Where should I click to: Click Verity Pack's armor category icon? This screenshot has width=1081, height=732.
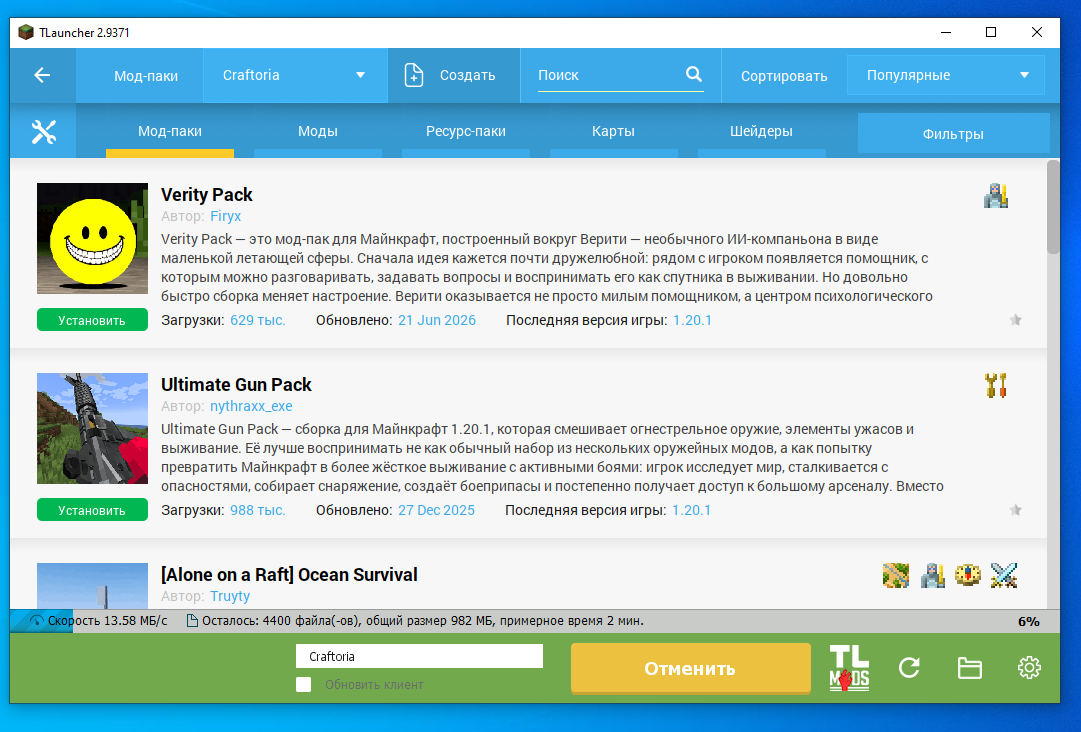click(x=996, y=196)
